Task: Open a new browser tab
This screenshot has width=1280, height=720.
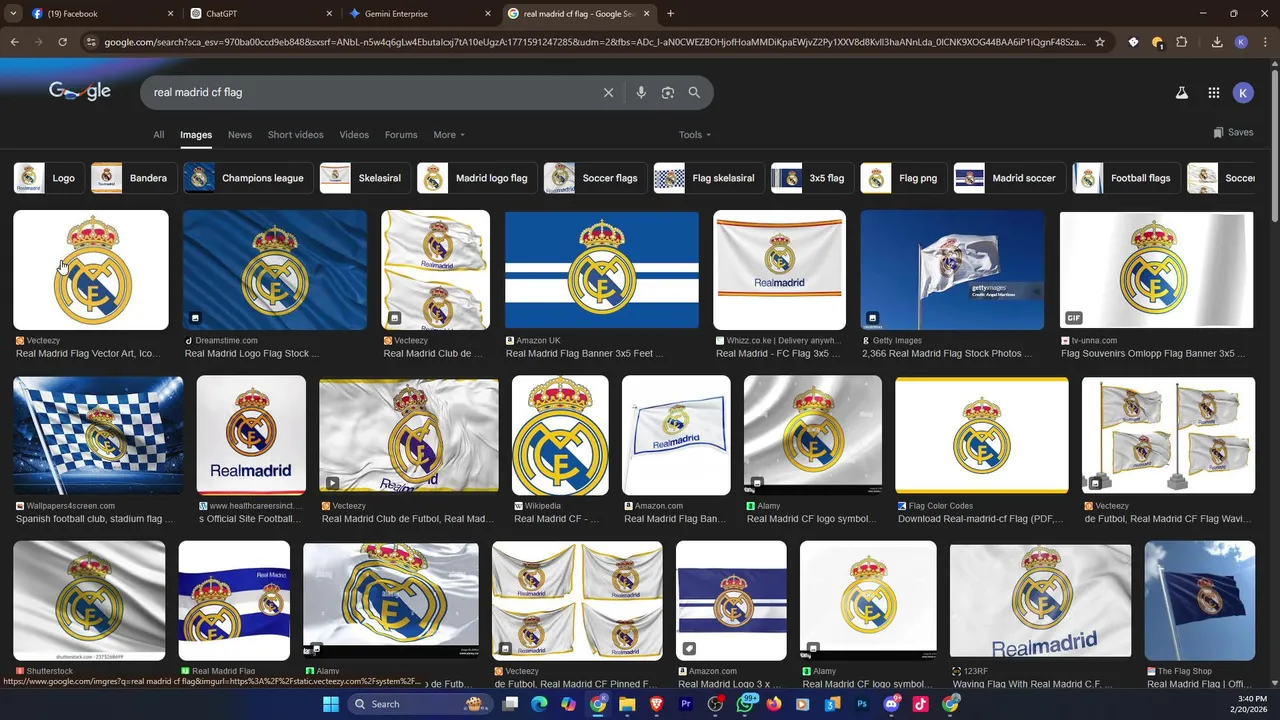Action: [x=670, y=14]
